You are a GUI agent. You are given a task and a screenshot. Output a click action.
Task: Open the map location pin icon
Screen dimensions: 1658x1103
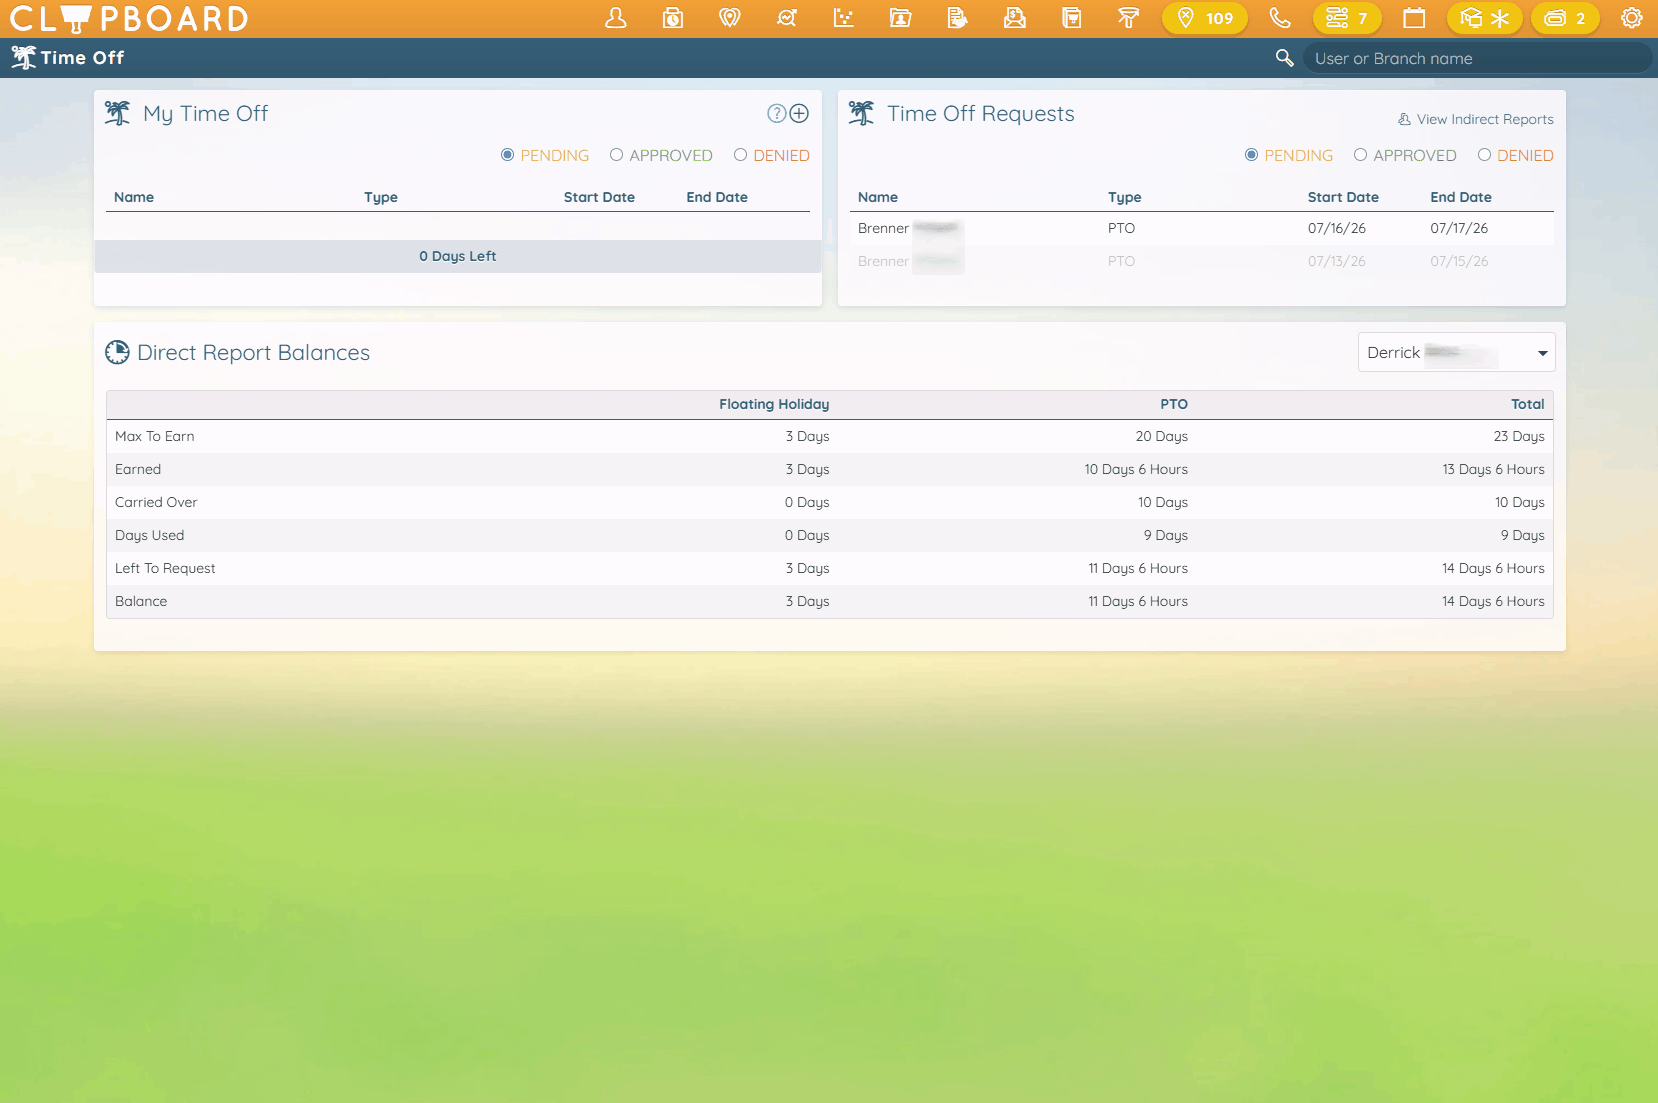click(730, 18)
